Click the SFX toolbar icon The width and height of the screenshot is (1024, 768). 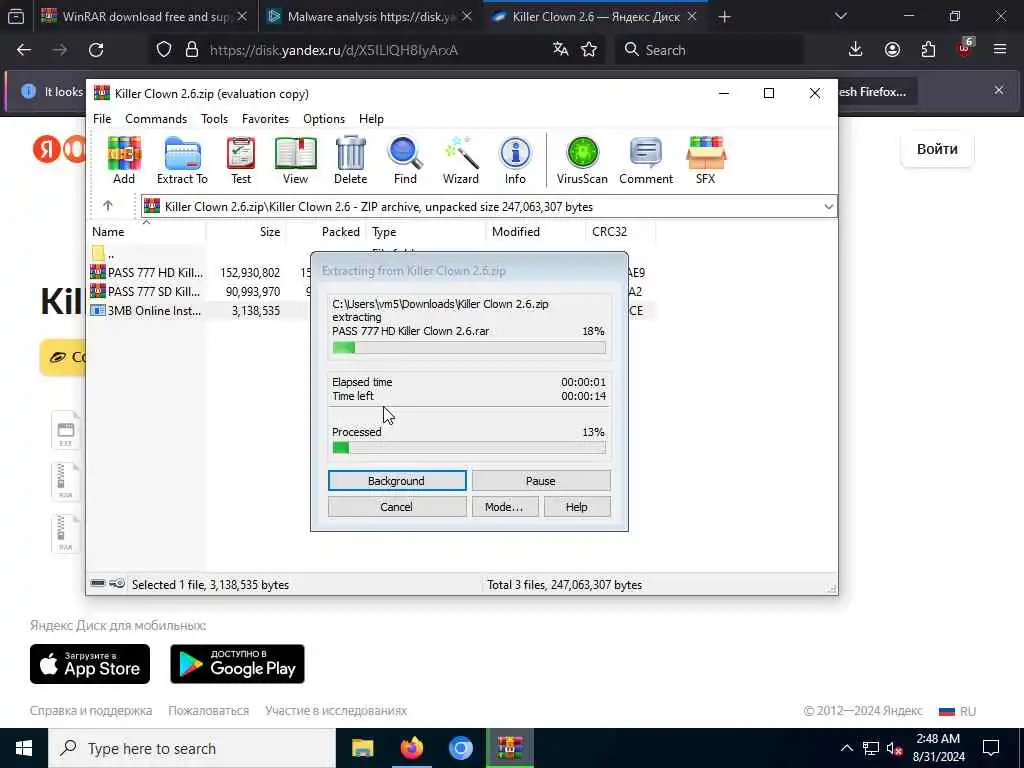coord(705,160)
